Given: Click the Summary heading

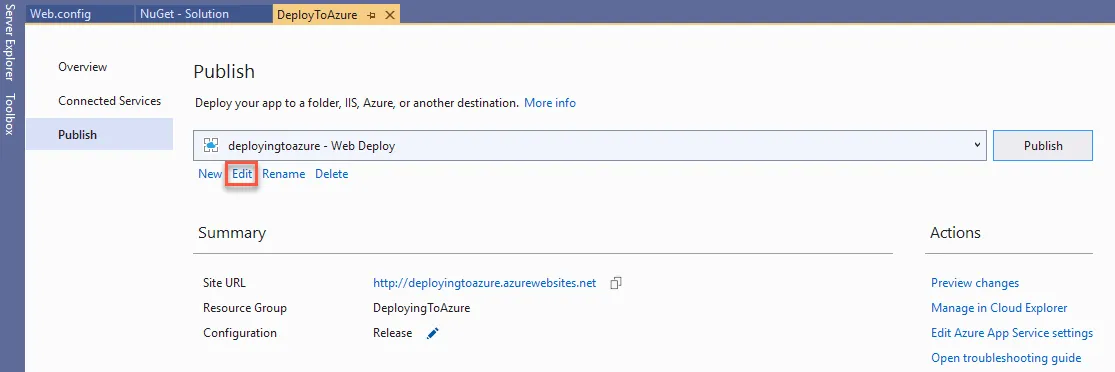Looking at the screenshot, I should [232, 233].
